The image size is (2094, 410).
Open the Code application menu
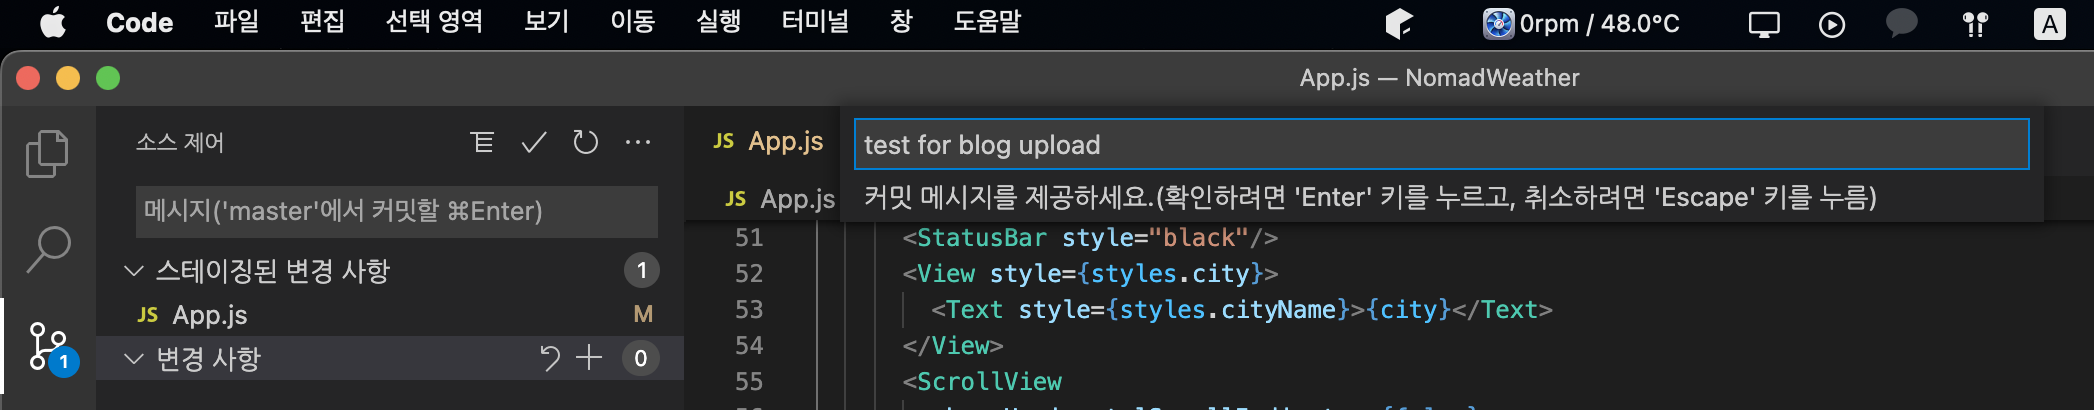[139, 22]
